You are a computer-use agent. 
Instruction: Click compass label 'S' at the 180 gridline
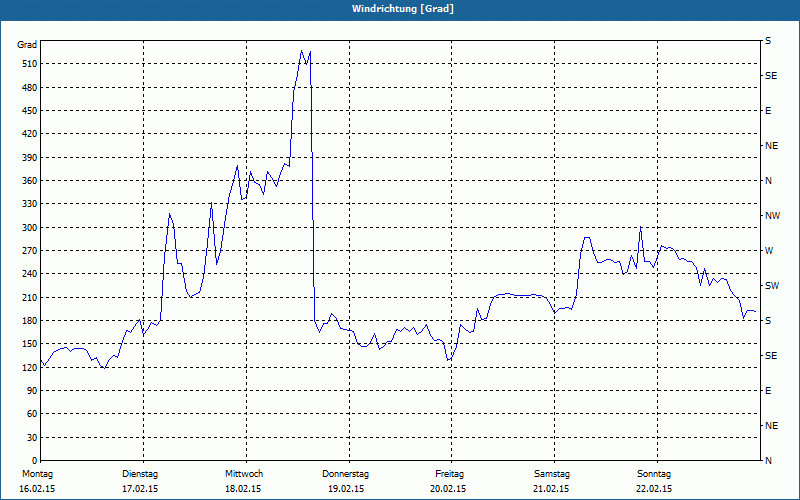[x=768, y=321]
